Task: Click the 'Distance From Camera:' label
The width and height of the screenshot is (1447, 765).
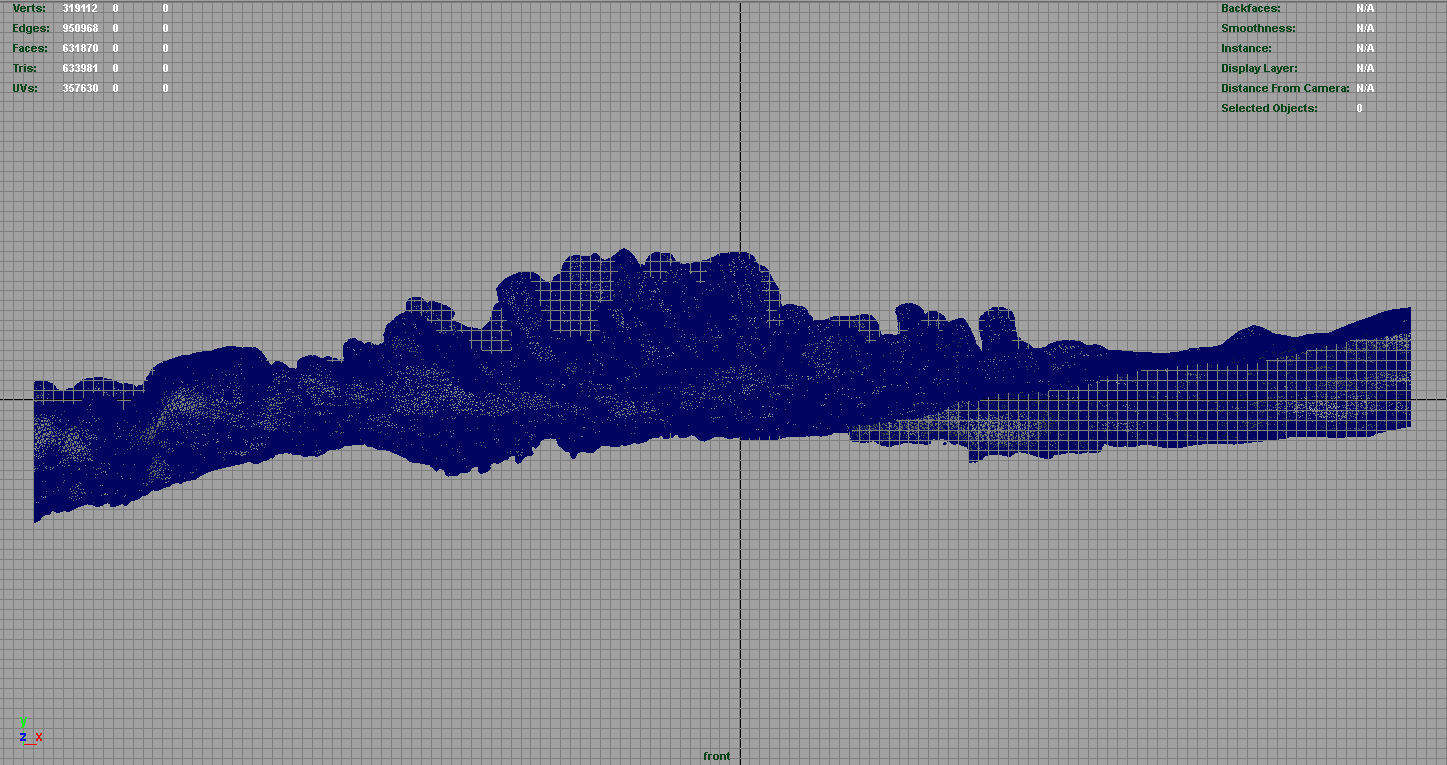Action: (x=1285, y=88)
